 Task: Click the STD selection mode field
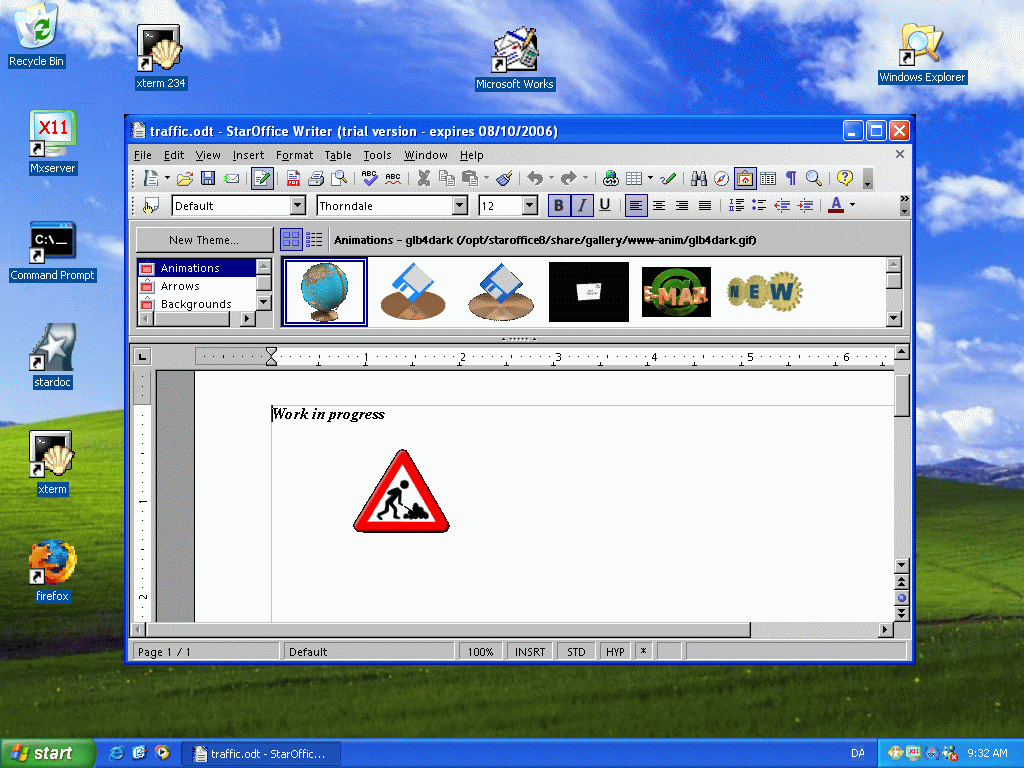coord(576,652)
